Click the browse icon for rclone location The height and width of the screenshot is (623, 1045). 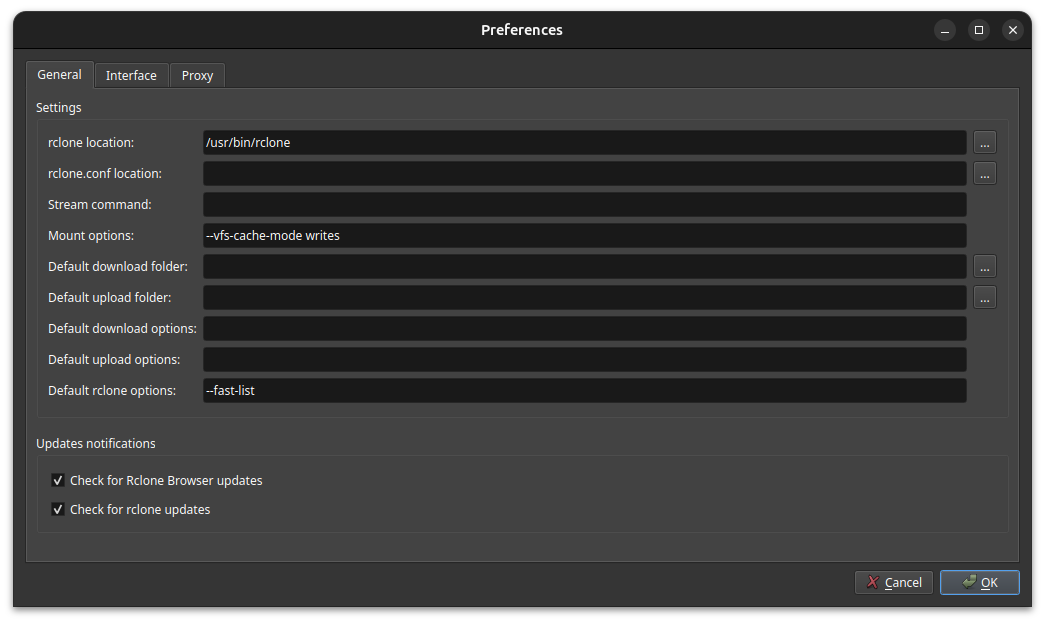(x=984, y=142)
